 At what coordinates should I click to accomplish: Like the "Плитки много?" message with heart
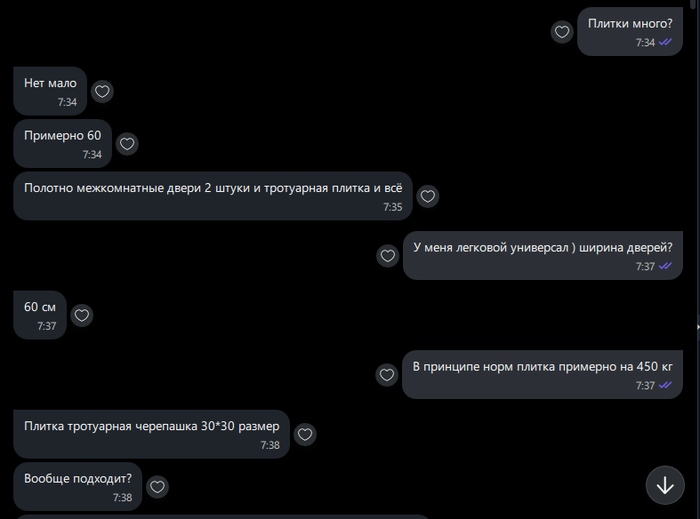[x=562, y=32]
